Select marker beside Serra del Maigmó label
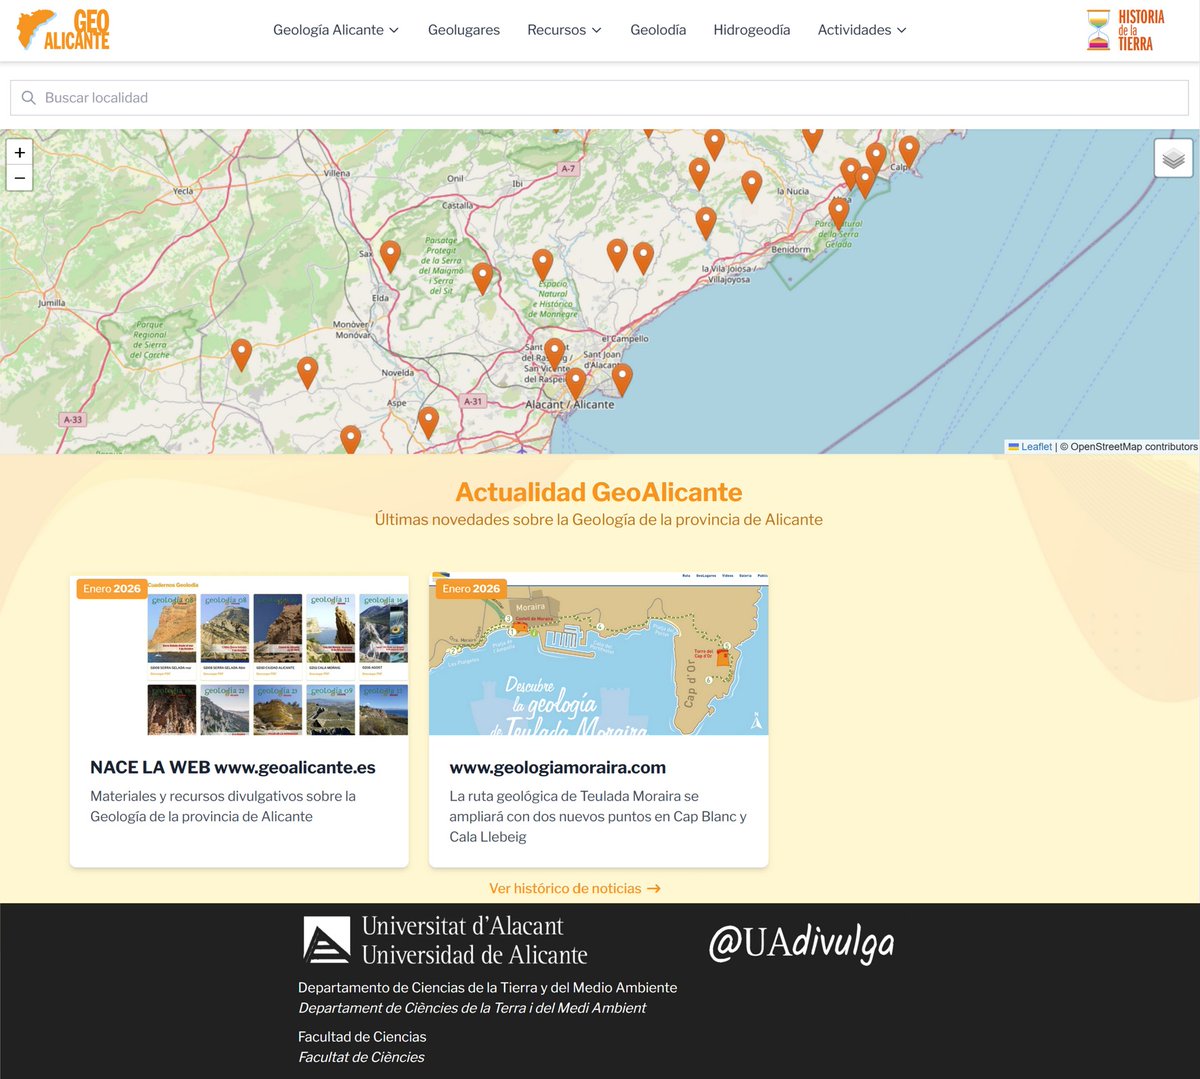This screenshot has width=1200, height=1079. (x=482, y=277)
